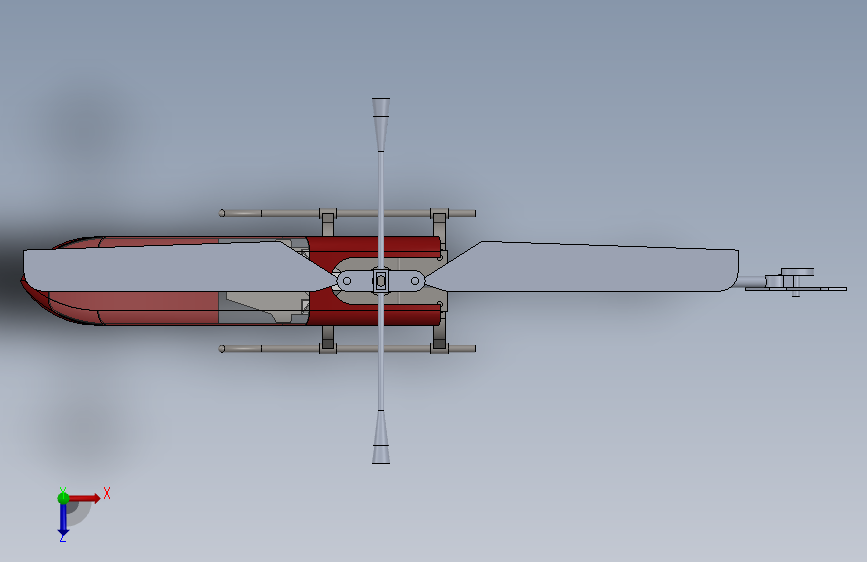Select the thin flybar rod above hub

click(381, 210)
